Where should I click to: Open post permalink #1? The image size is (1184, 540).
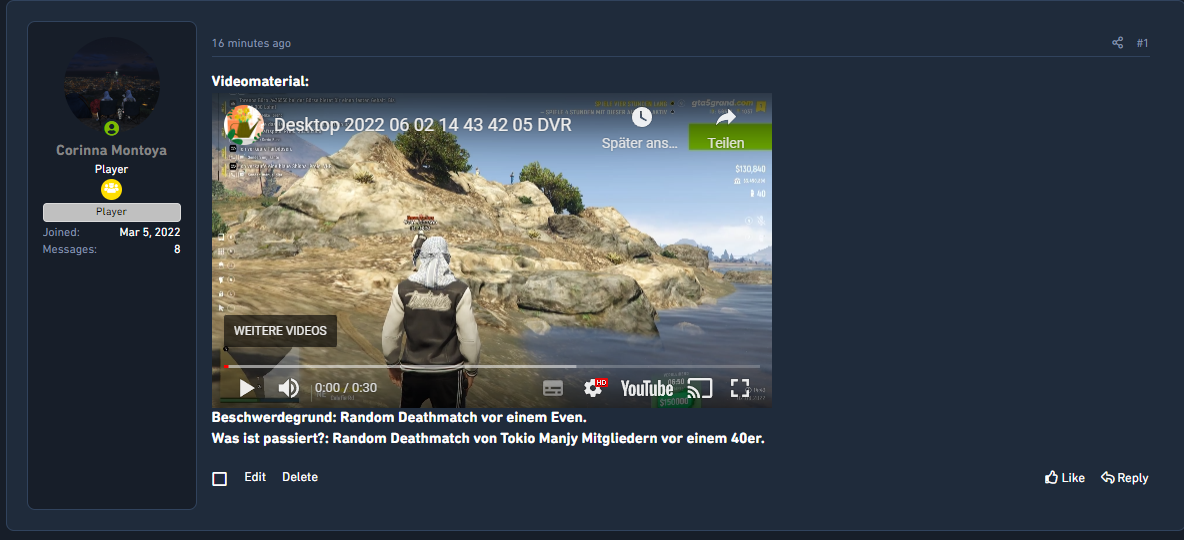coord(1142,43)
